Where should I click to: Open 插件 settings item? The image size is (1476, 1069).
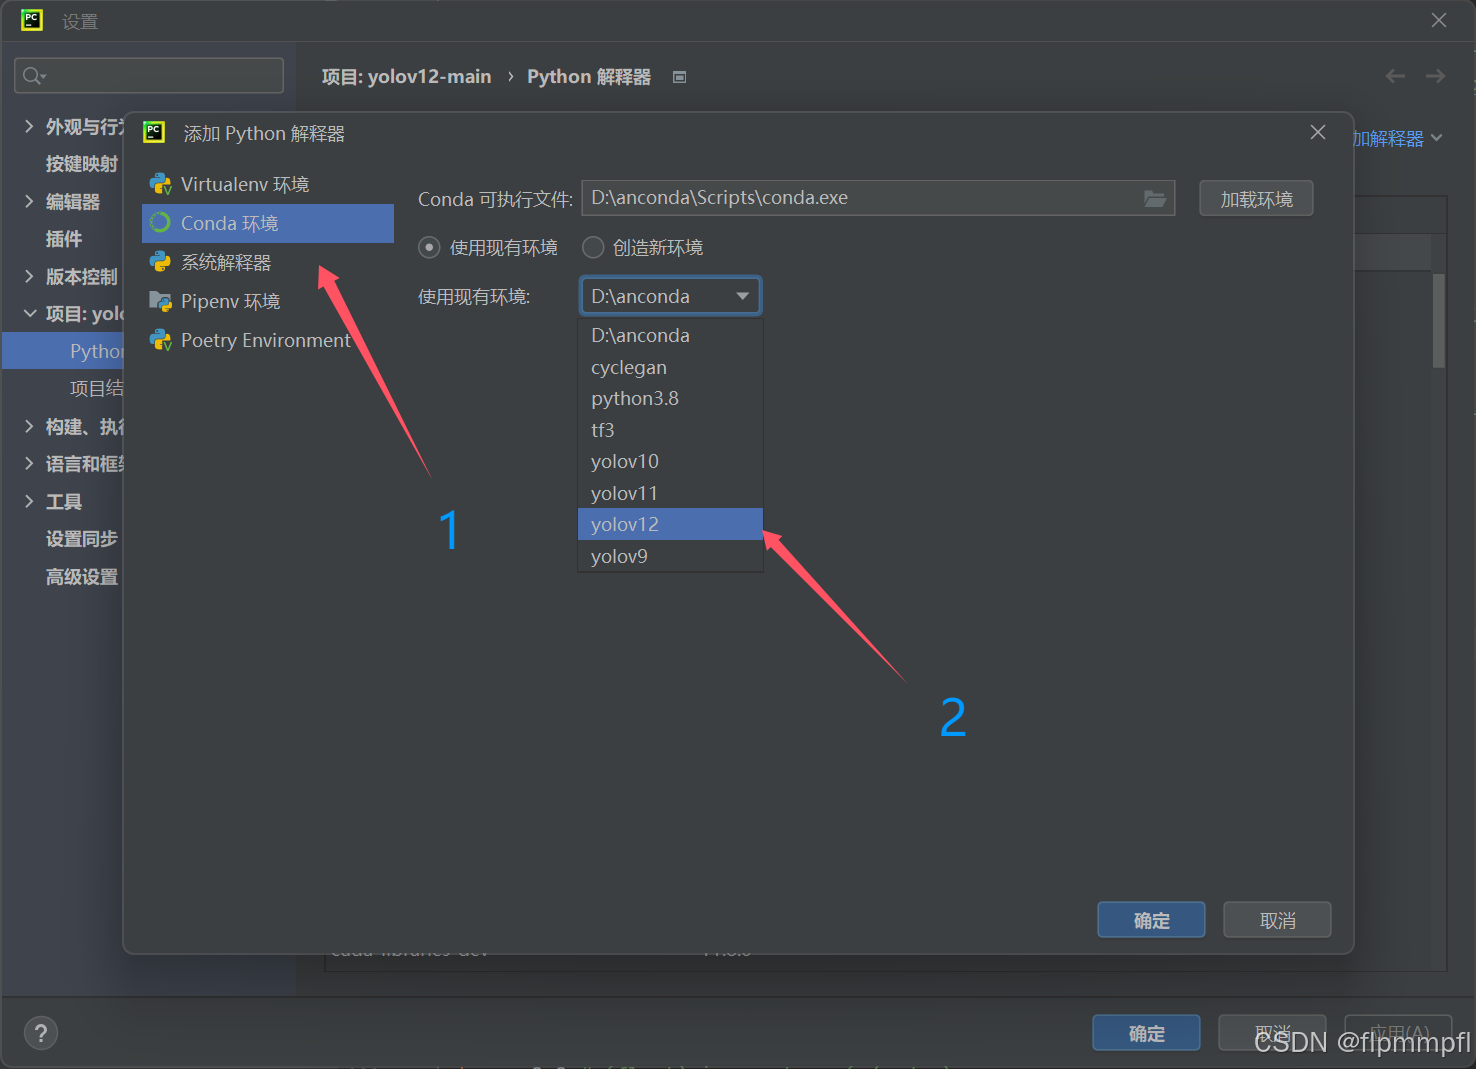click(x=64, y=239)
